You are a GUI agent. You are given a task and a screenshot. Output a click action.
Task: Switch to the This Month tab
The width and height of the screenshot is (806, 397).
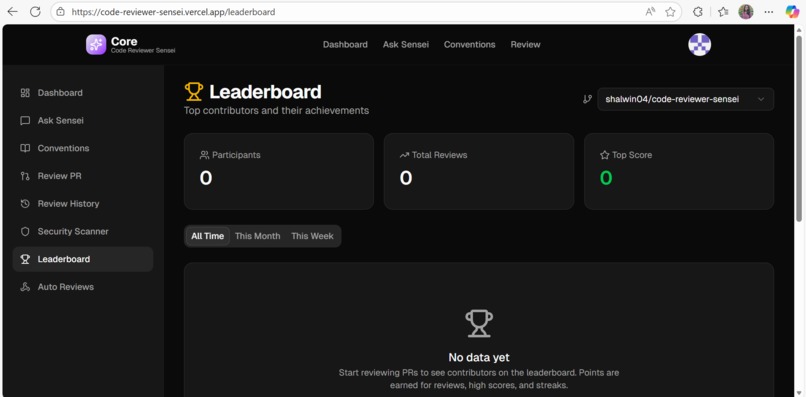258,236
